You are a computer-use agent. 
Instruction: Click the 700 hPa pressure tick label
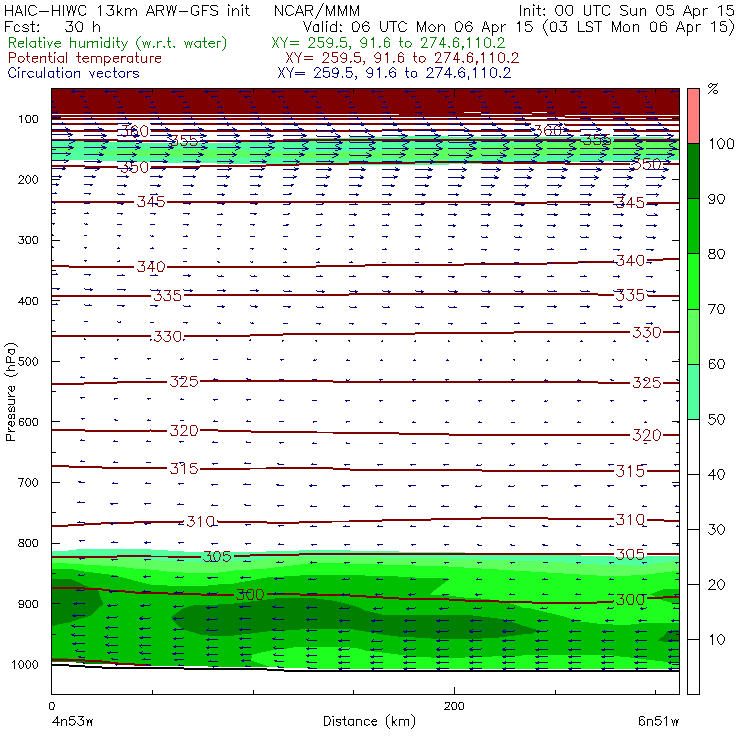coord(28,482)
